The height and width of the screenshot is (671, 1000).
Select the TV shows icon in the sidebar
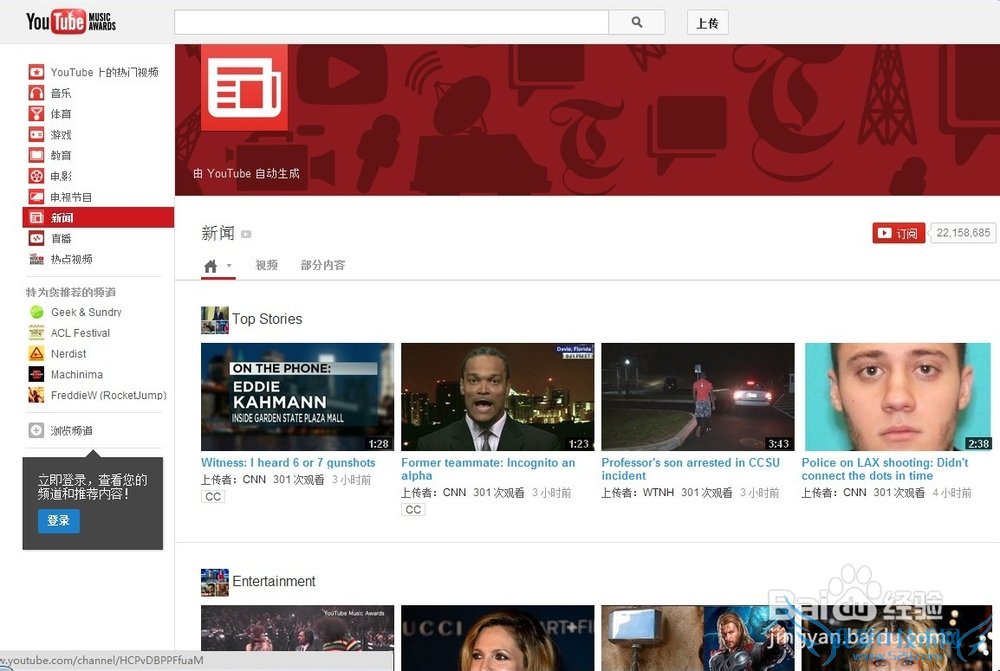pos(36,196)
